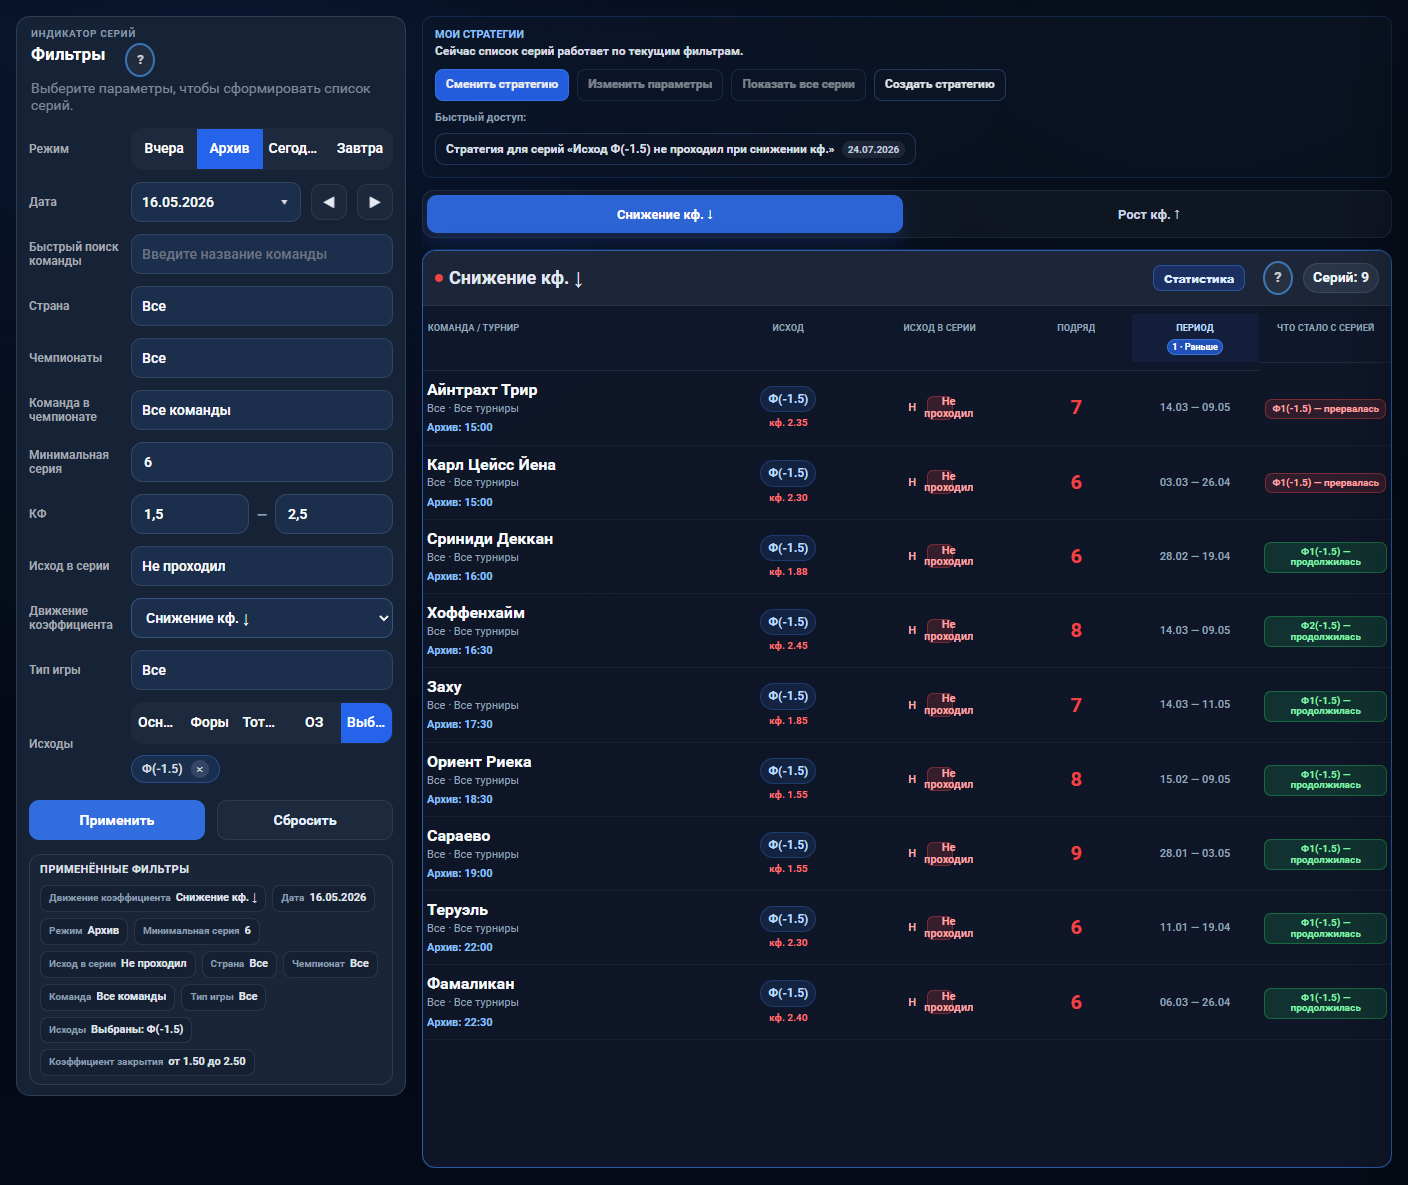Toggle the Период column 1 · Раньше sort

1195,347
